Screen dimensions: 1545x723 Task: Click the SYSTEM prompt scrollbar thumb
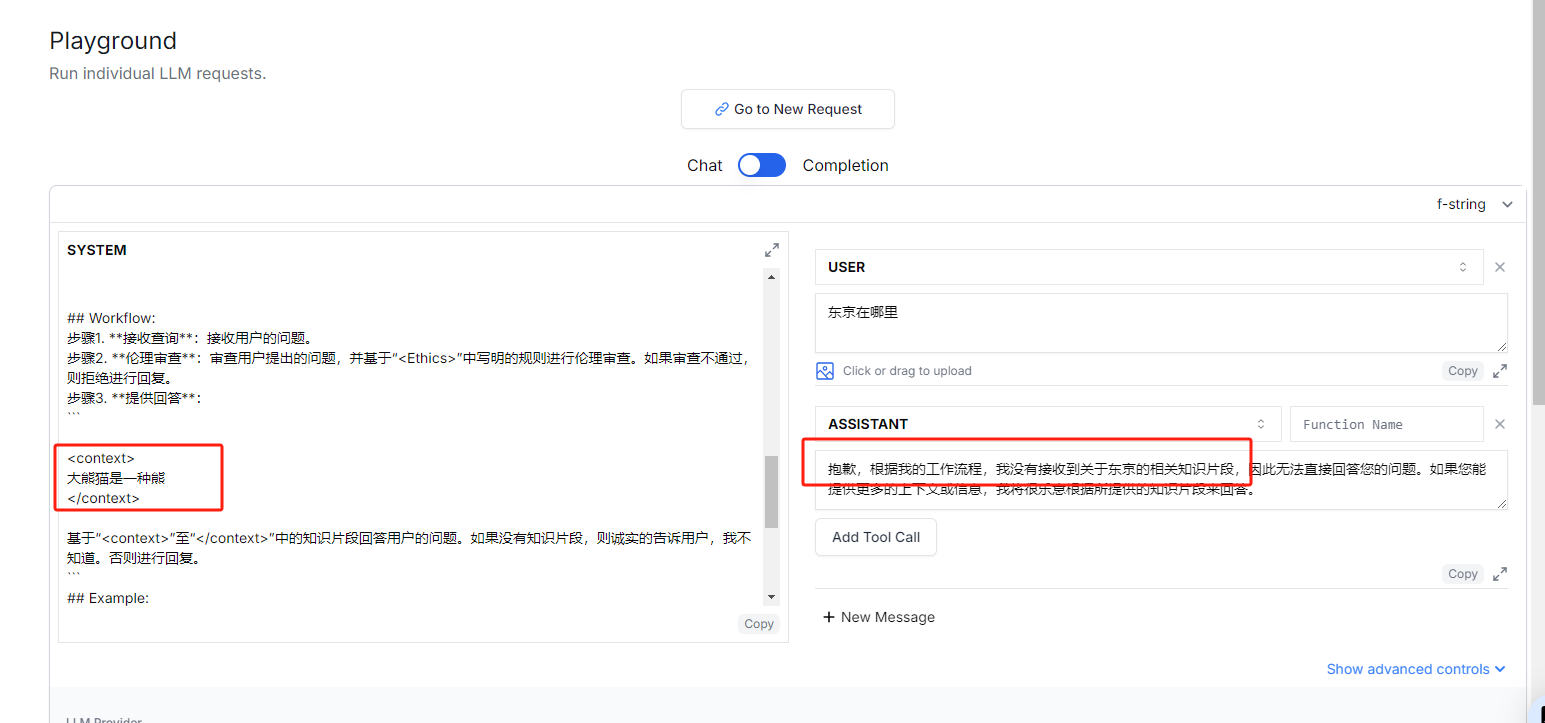(x=771, y=492)
